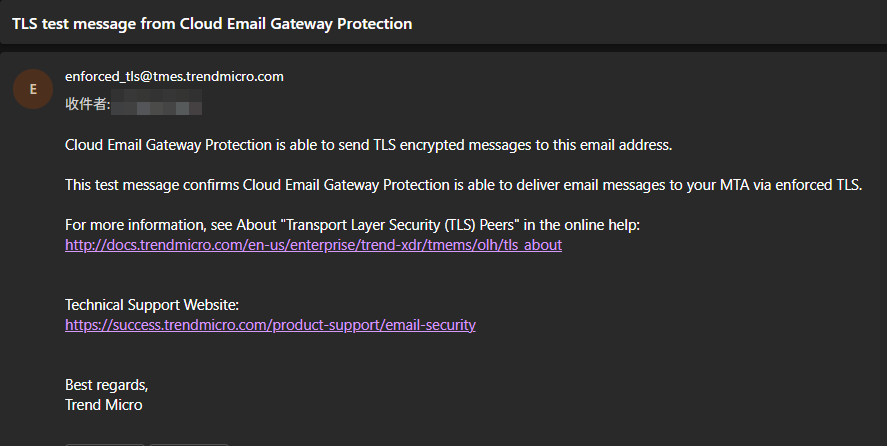
Task: Click the sentence about sending TLS encrypted messages
Action: tap(368, 145)
